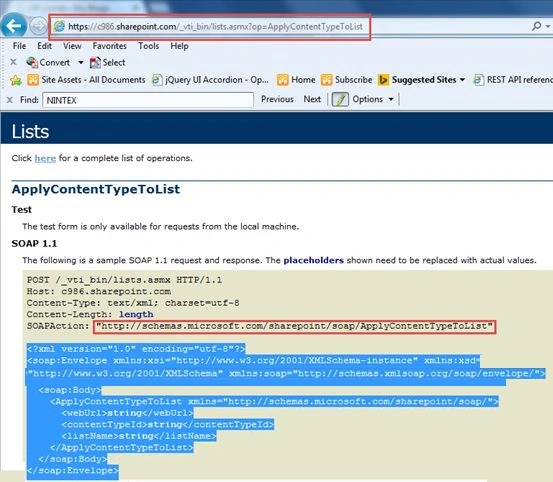Open the Suggested Sites favorite
This screenshot has width=553, height=482.
click(417, 80)
